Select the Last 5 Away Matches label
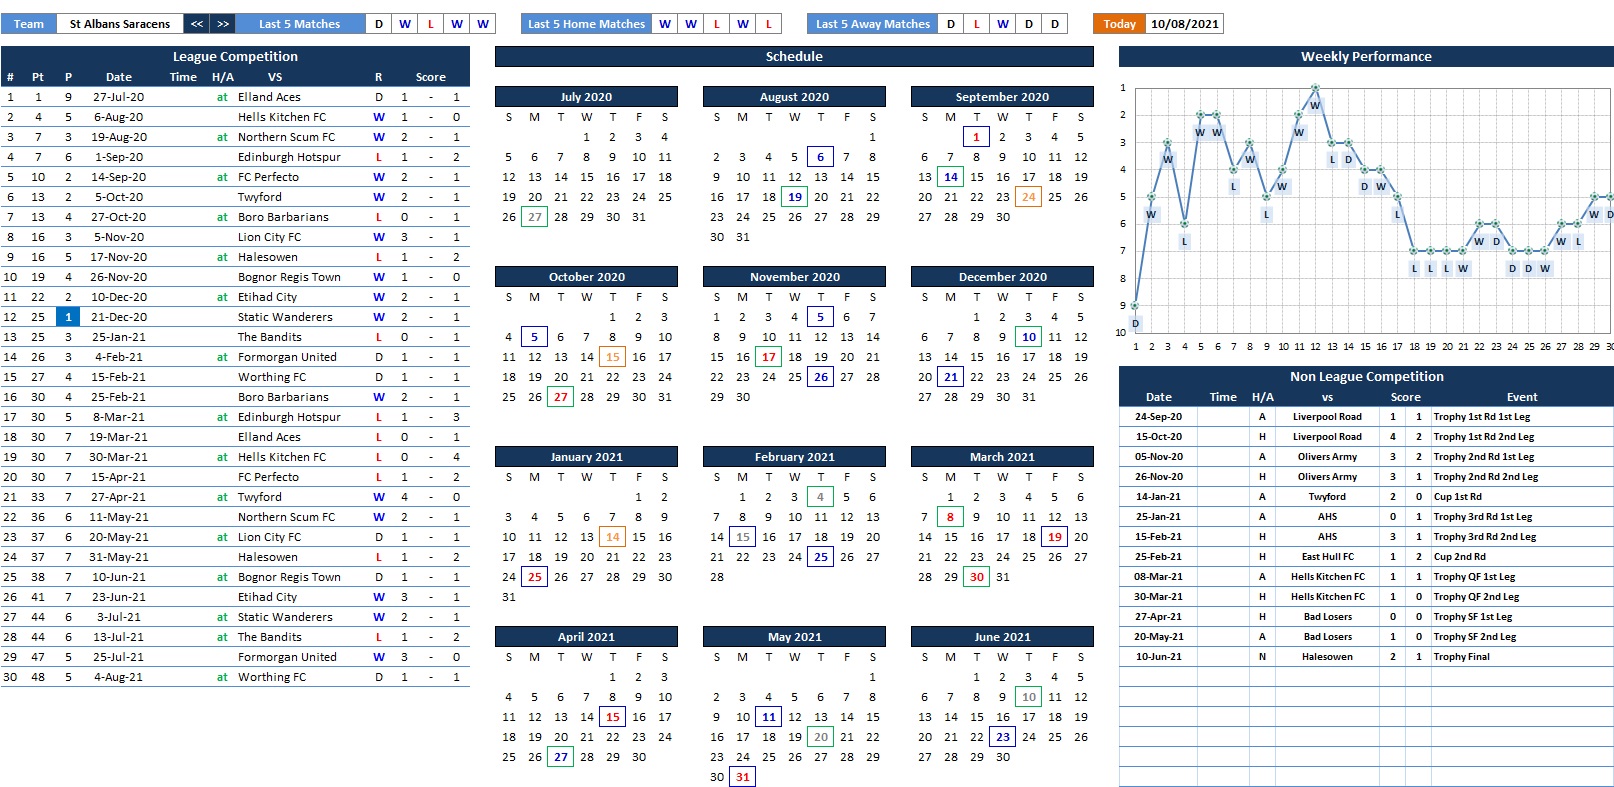 tap(872, 24)
